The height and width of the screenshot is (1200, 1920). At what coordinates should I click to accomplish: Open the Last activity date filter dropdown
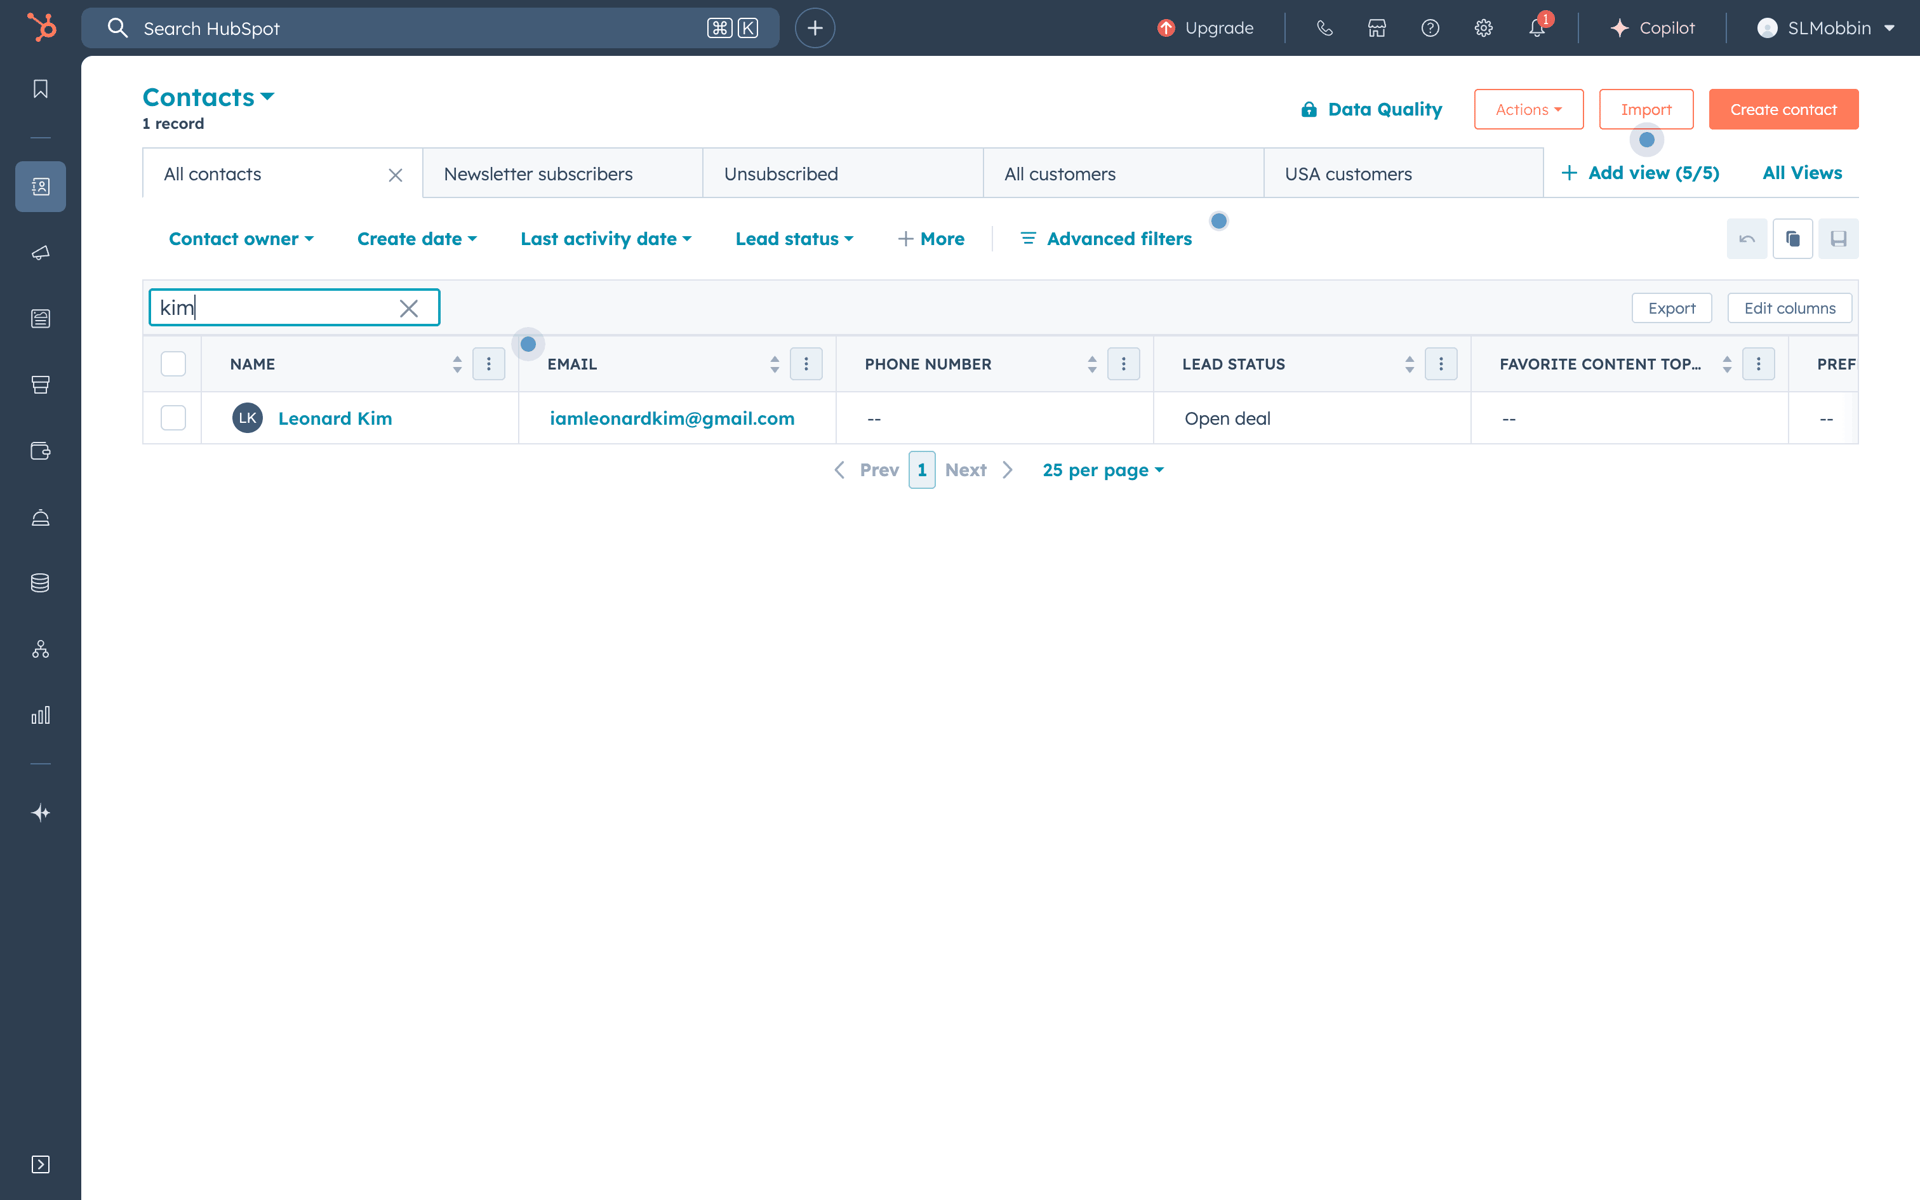(x=606, y=239)
